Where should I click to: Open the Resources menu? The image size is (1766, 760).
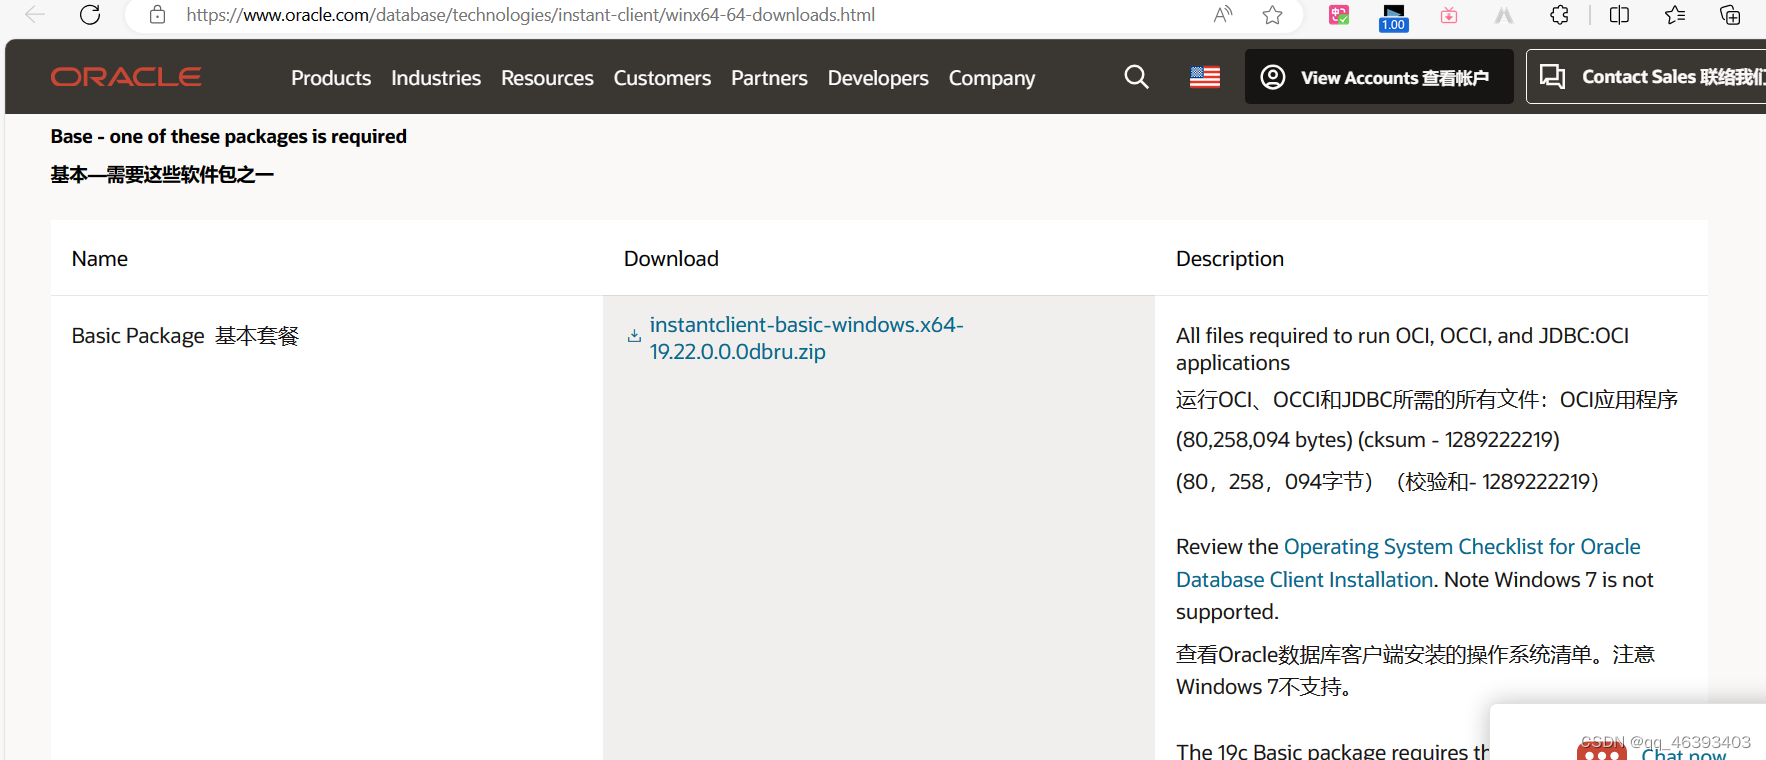[547, 78]
